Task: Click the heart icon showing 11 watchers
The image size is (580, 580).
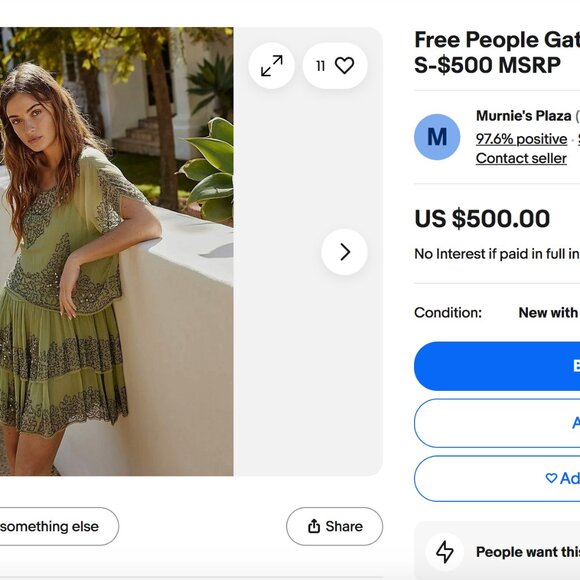Action: coord(335,66)
